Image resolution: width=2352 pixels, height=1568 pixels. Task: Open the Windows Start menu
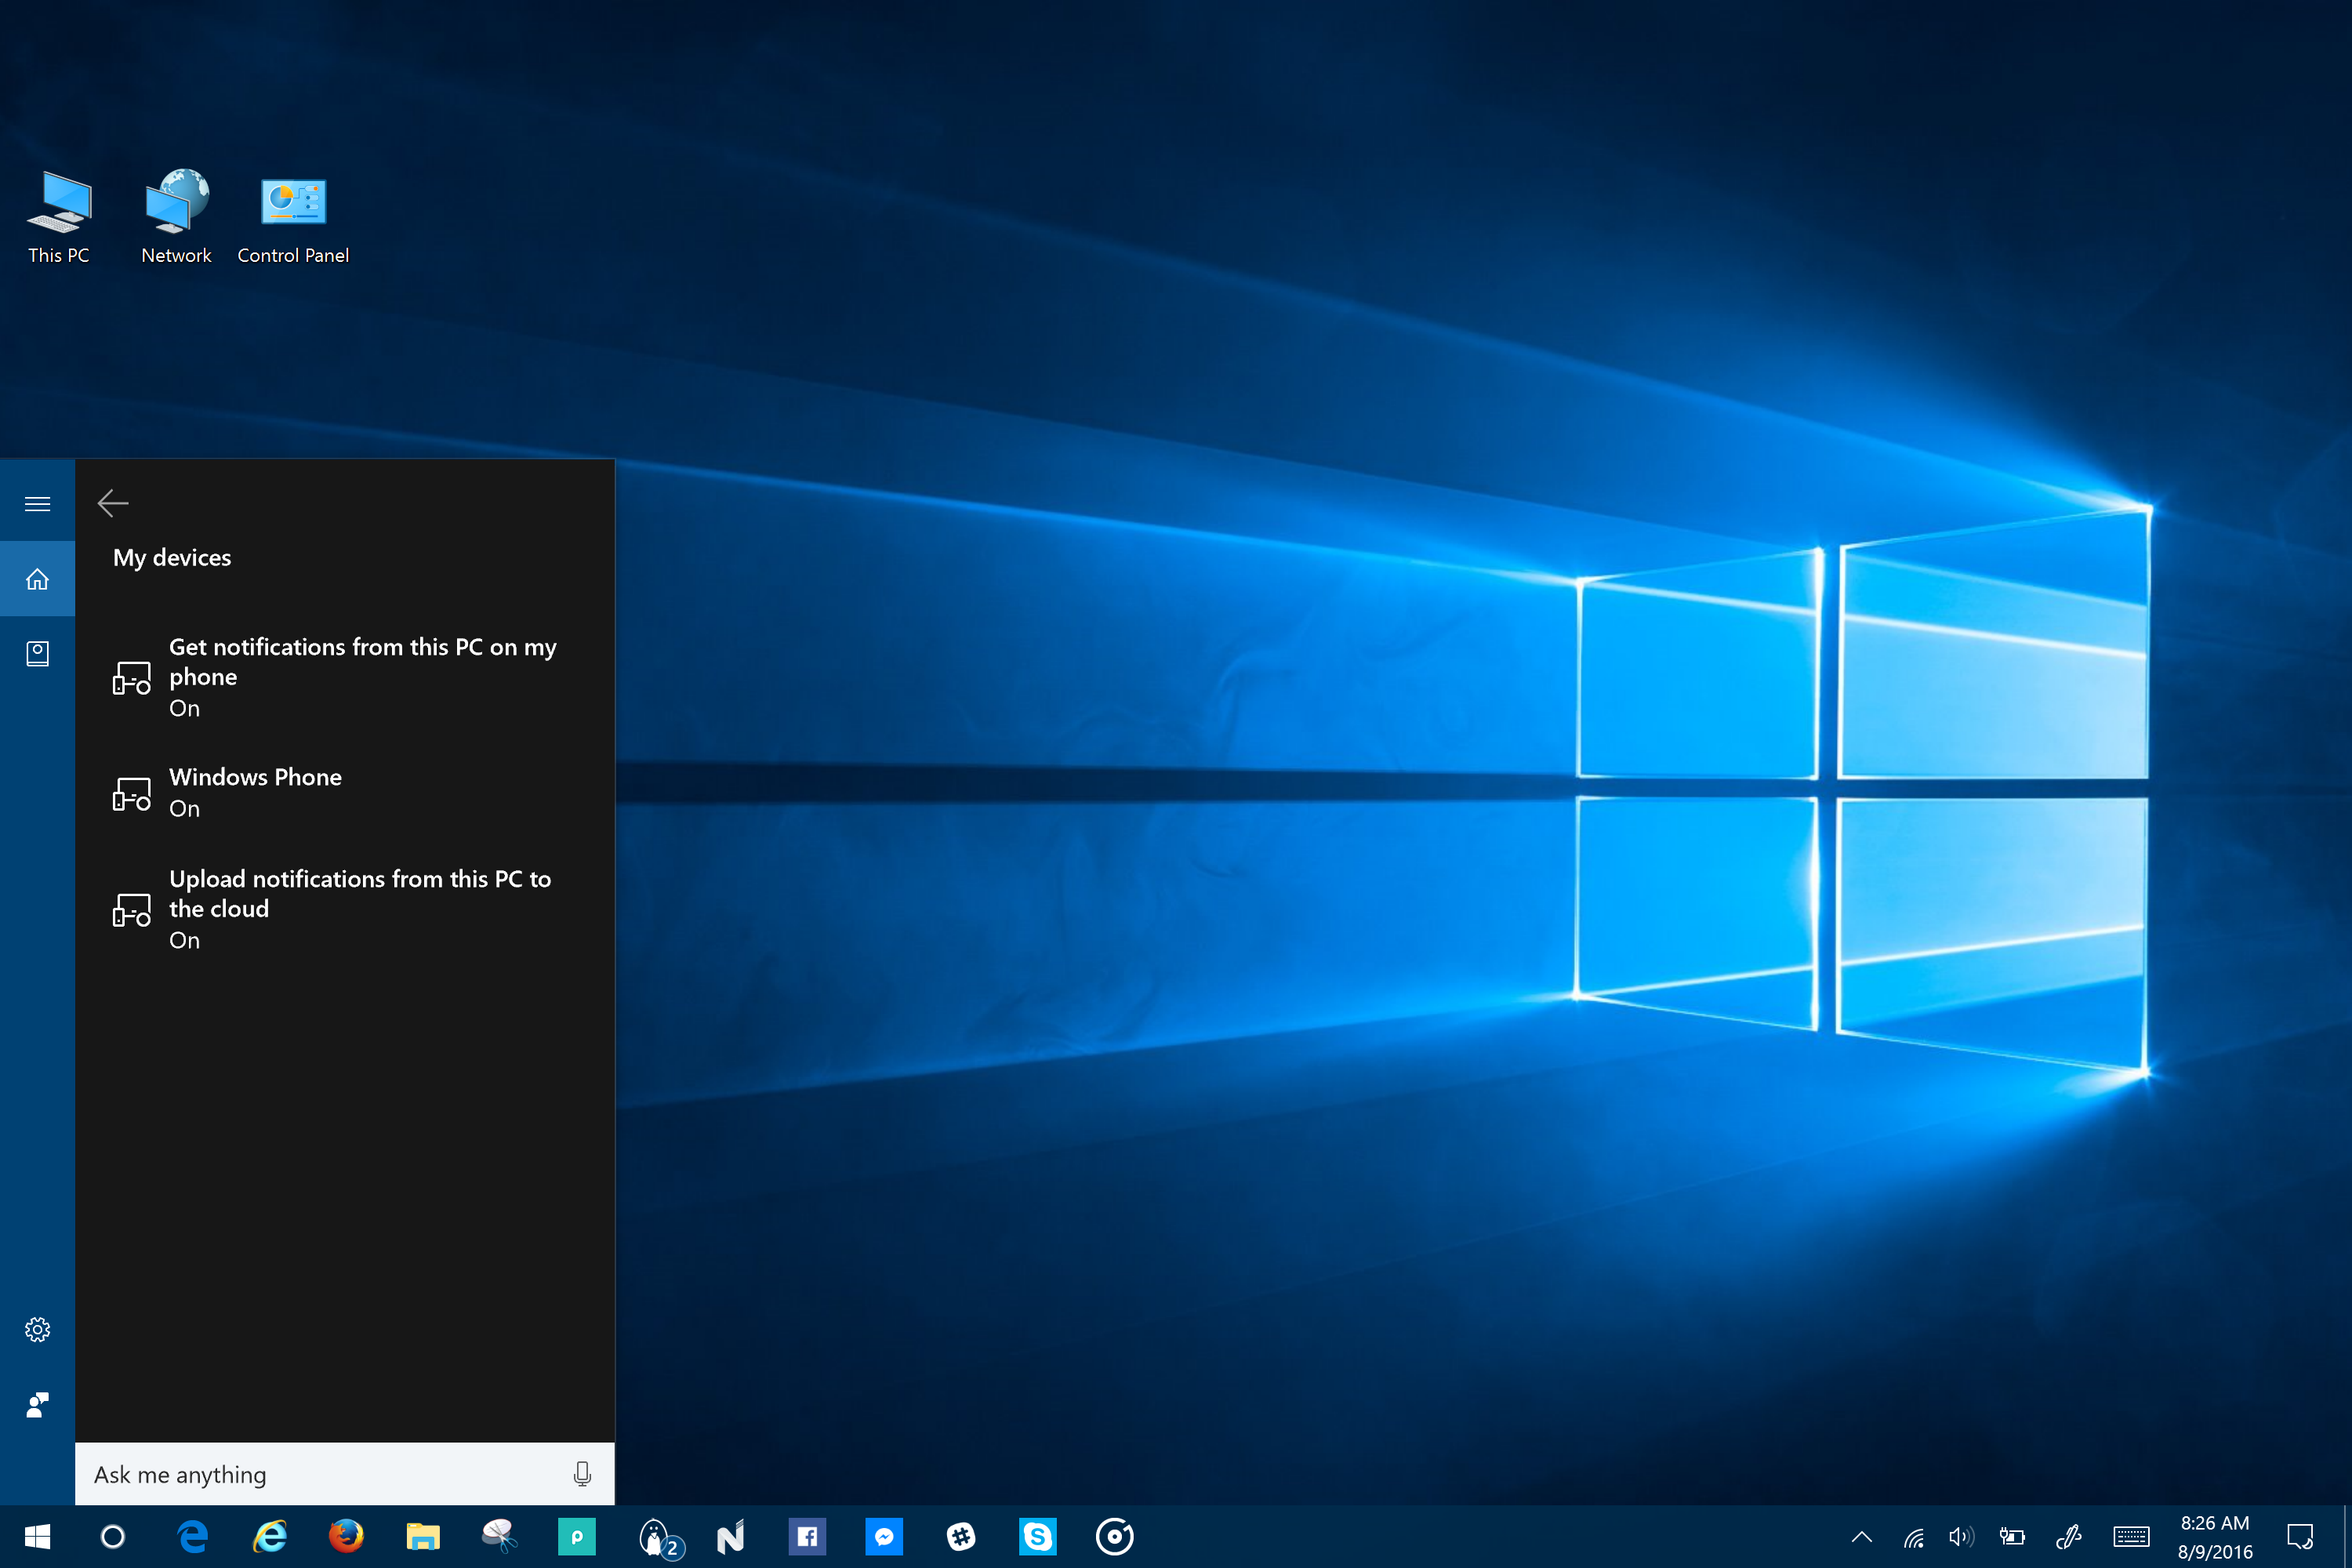pos(37,1536)
